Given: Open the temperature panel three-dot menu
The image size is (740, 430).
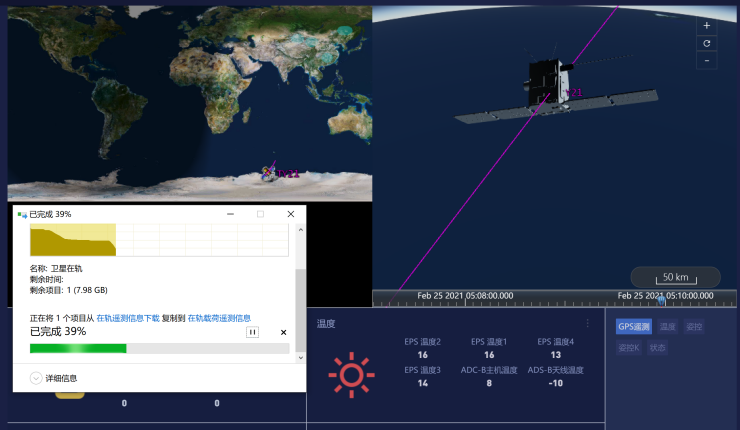Looking at the screenshot, I should point(588,323).
